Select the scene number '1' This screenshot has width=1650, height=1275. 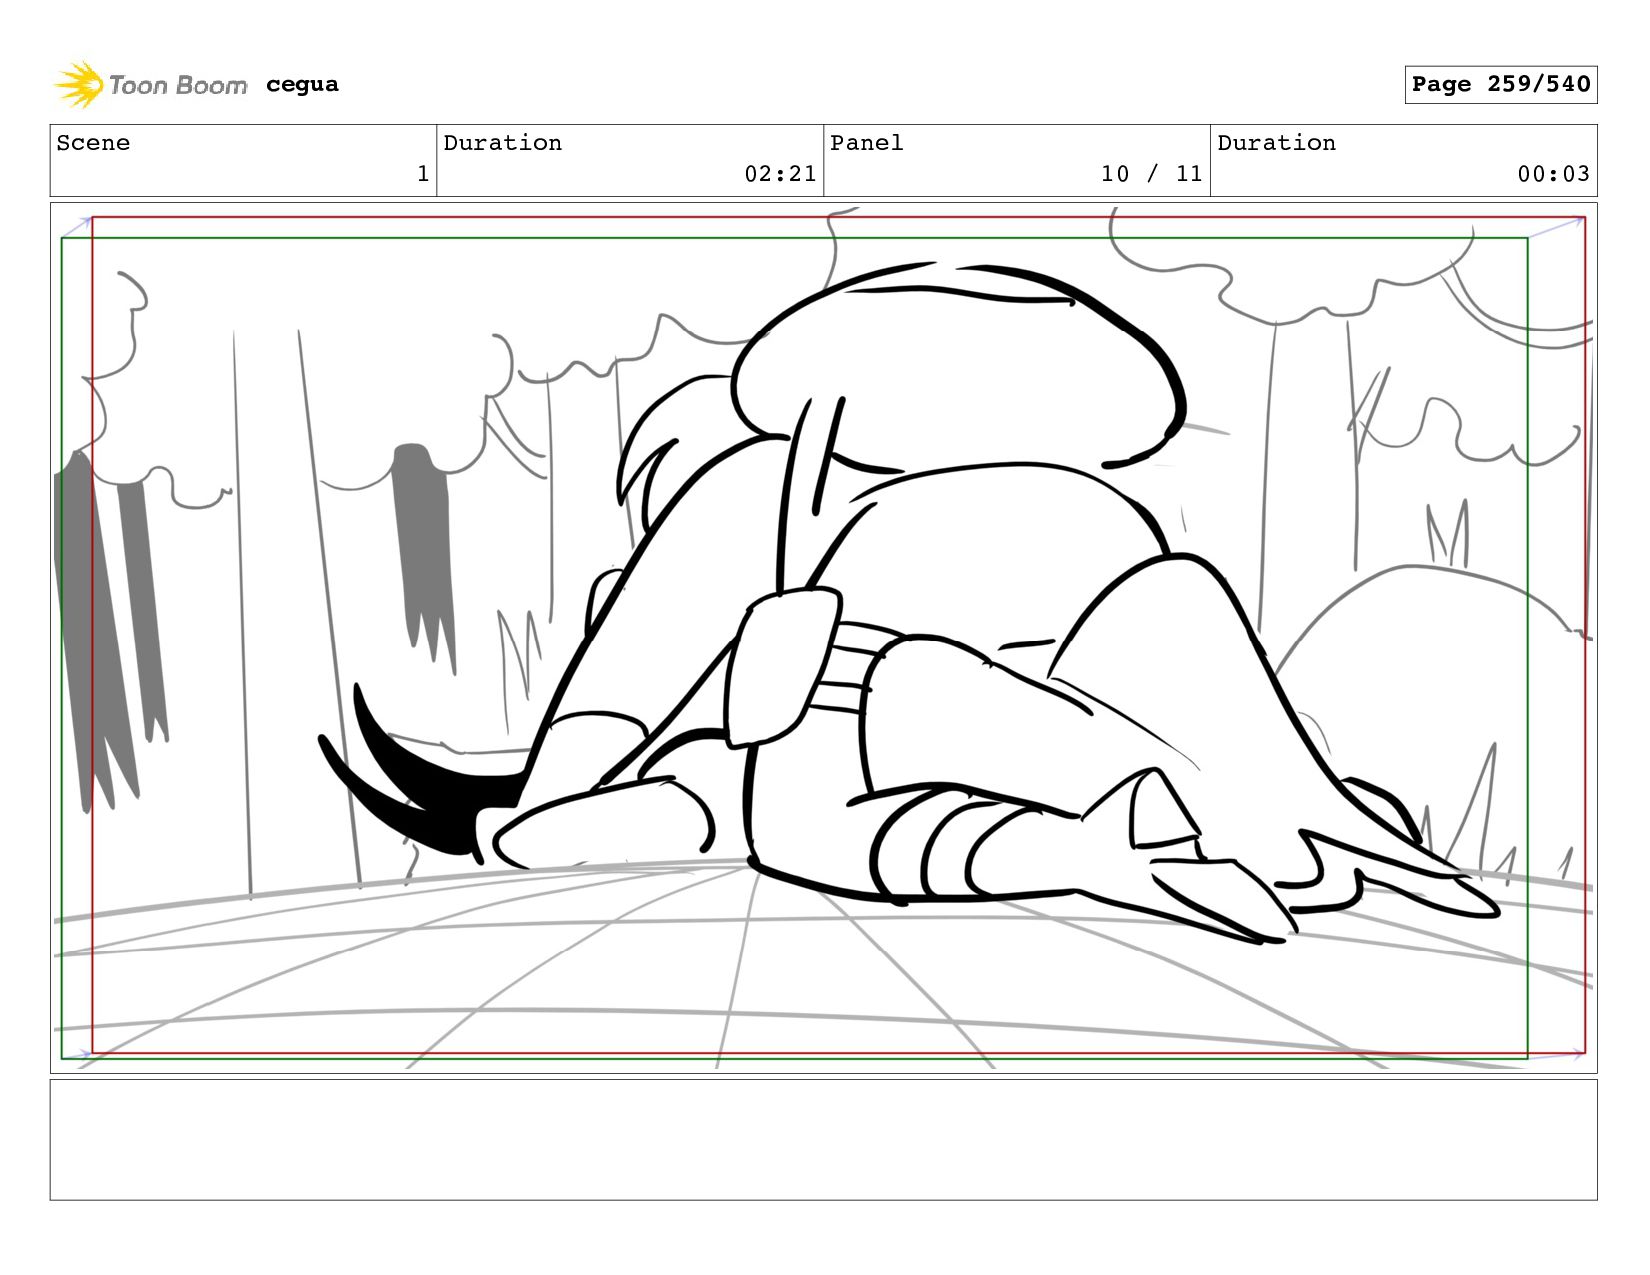click(423, 174)
